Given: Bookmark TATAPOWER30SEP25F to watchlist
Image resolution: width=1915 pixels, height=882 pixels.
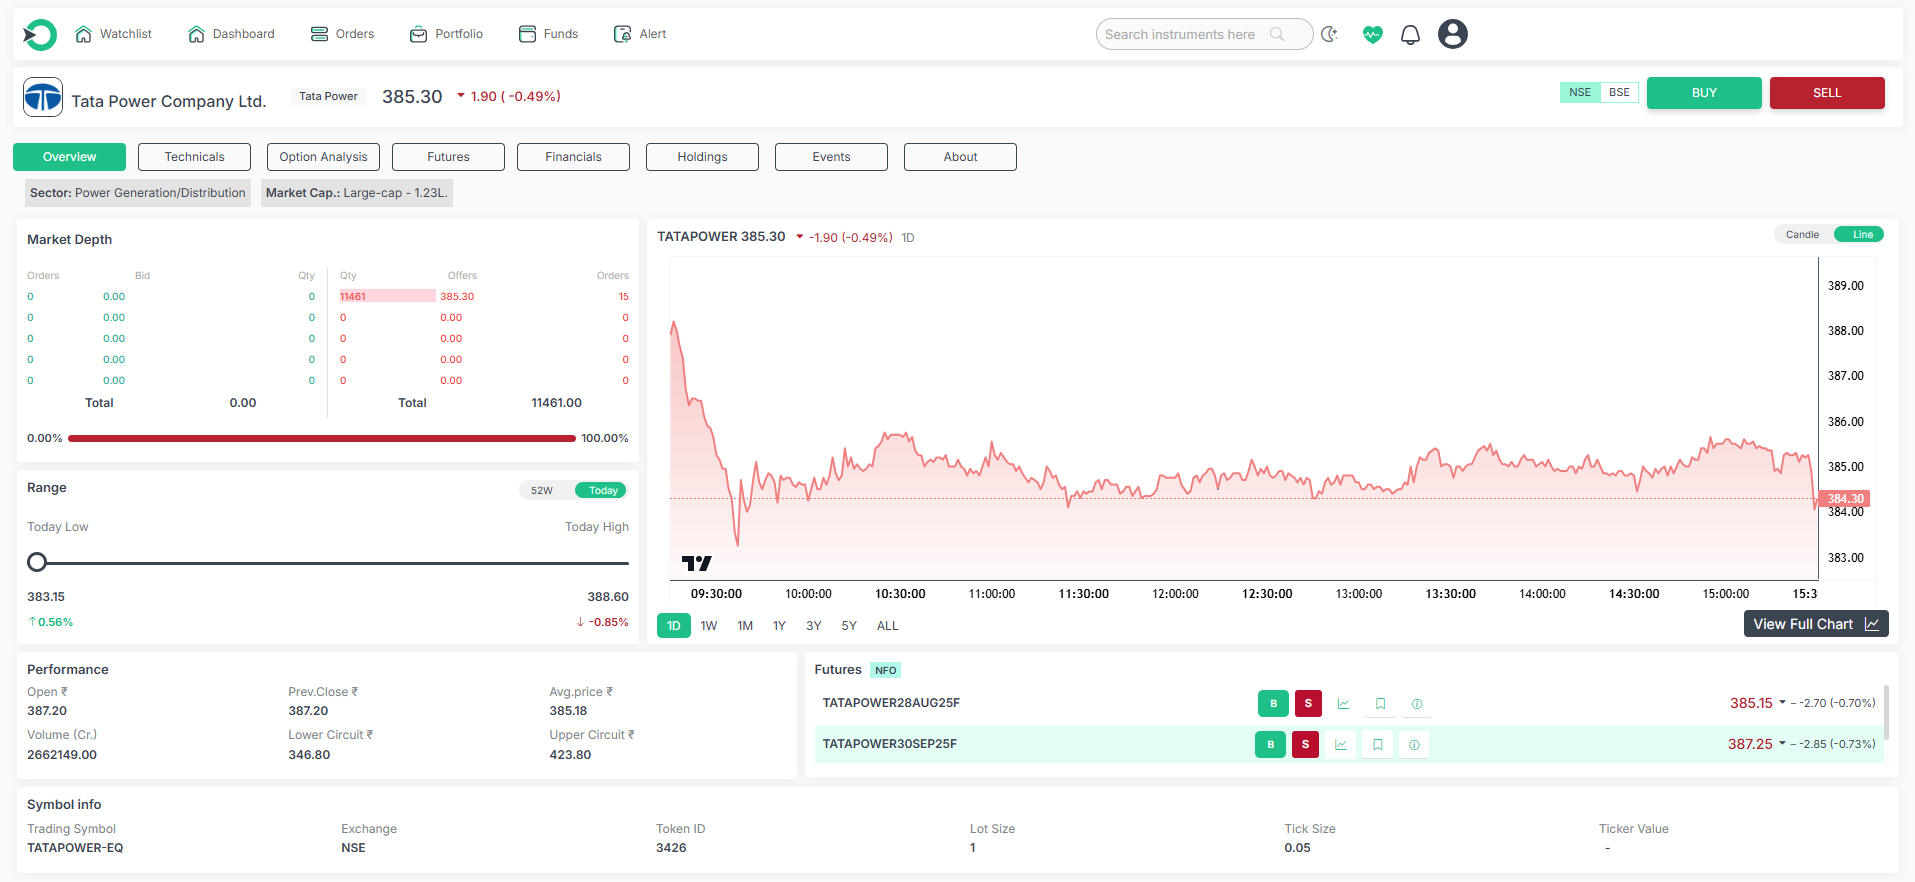Looking at the screenshot, I should tap(1377, 745).
